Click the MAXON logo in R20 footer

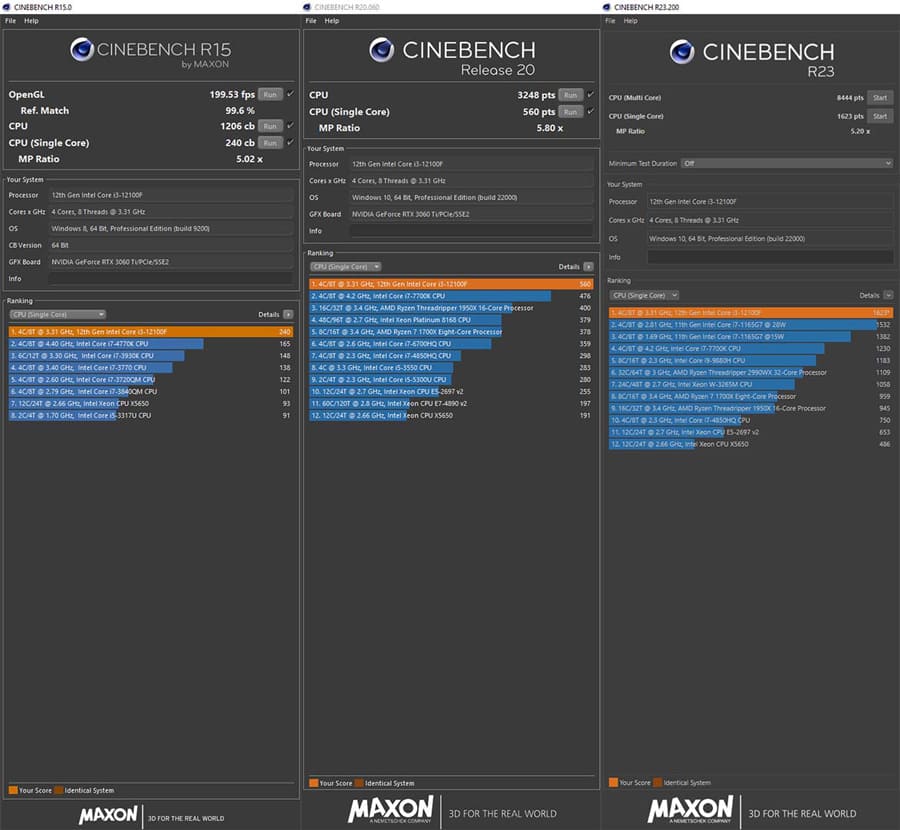[391, 810]
